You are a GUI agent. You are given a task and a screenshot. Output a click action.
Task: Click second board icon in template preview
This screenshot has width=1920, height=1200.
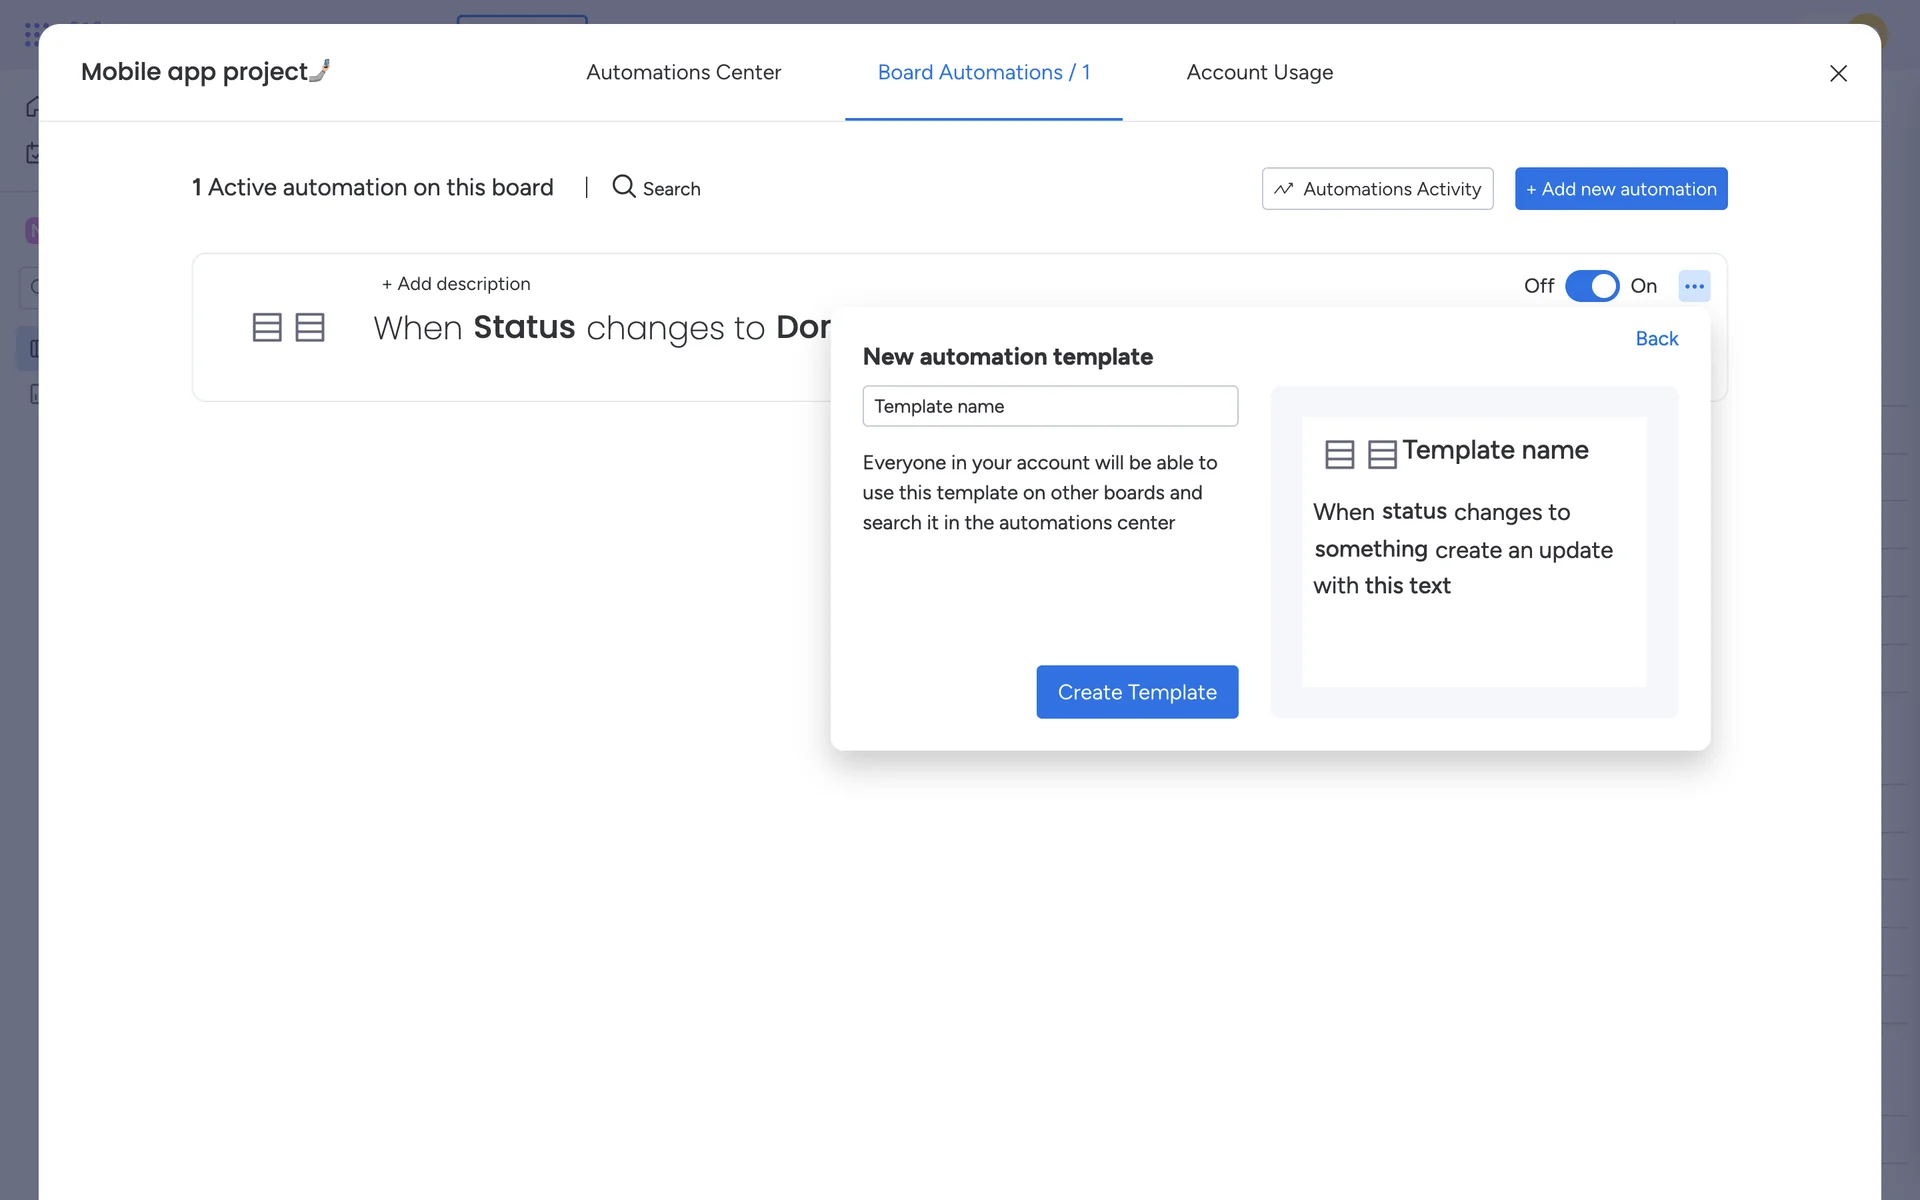pos(1382,454)
